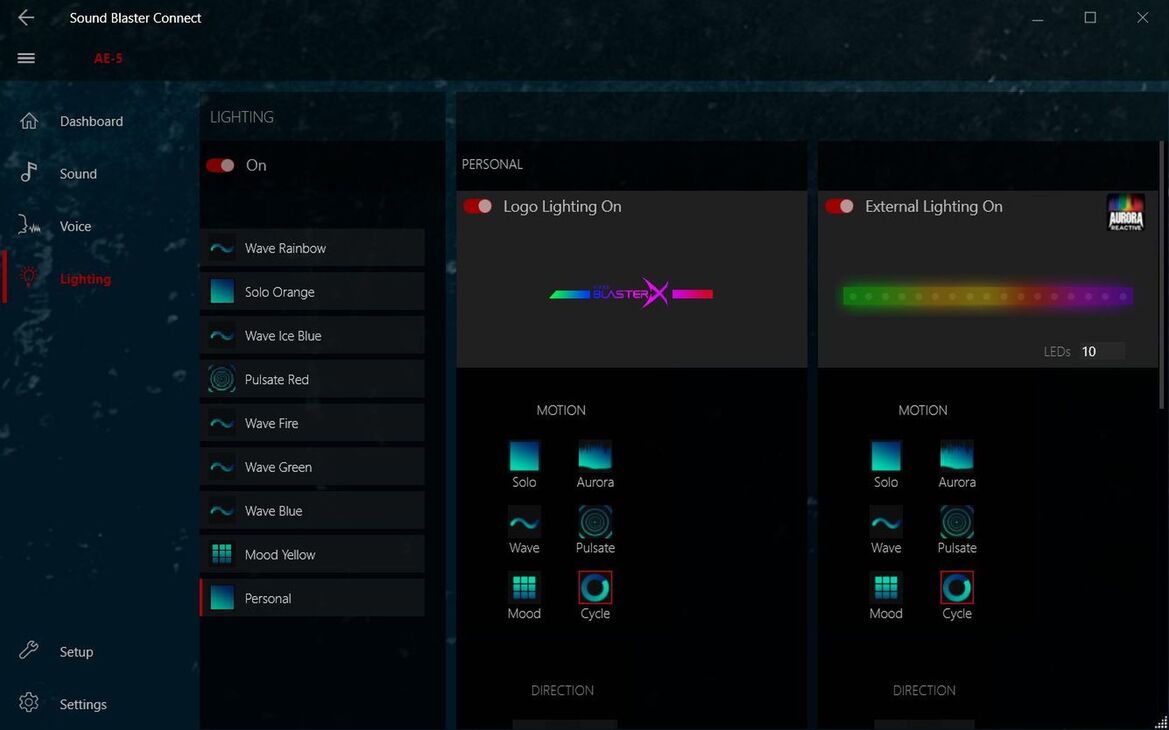Choose the Wave Ice Blue preset
Screen dimensions: 1169x730
pyautogui.click(x=312, y=336)
